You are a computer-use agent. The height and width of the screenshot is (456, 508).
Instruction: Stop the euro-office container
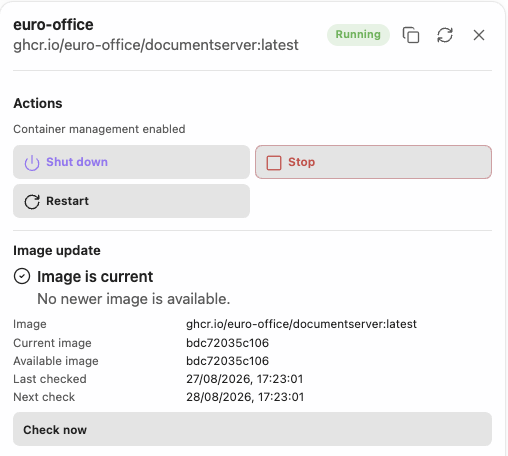coord(373,162)
